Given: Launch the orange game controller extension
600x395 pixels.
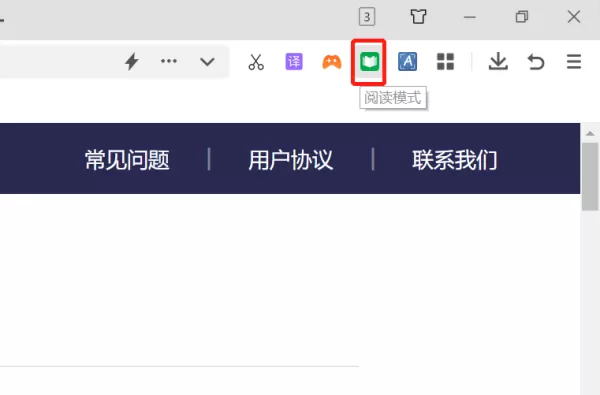Looking at the screenshot, I should coord(332,62).
